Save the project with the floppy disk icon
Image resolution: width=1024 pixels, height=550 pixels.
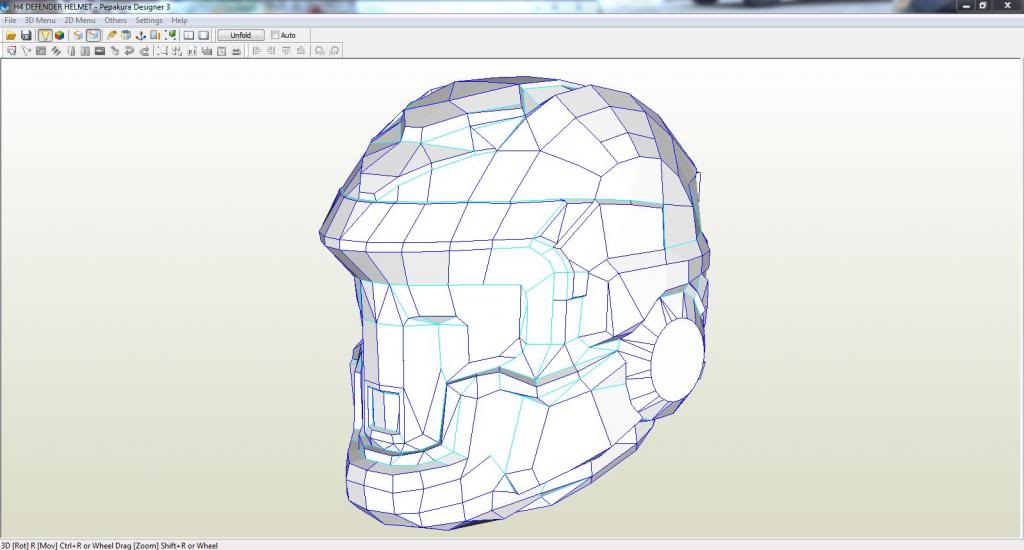(26, 35)
